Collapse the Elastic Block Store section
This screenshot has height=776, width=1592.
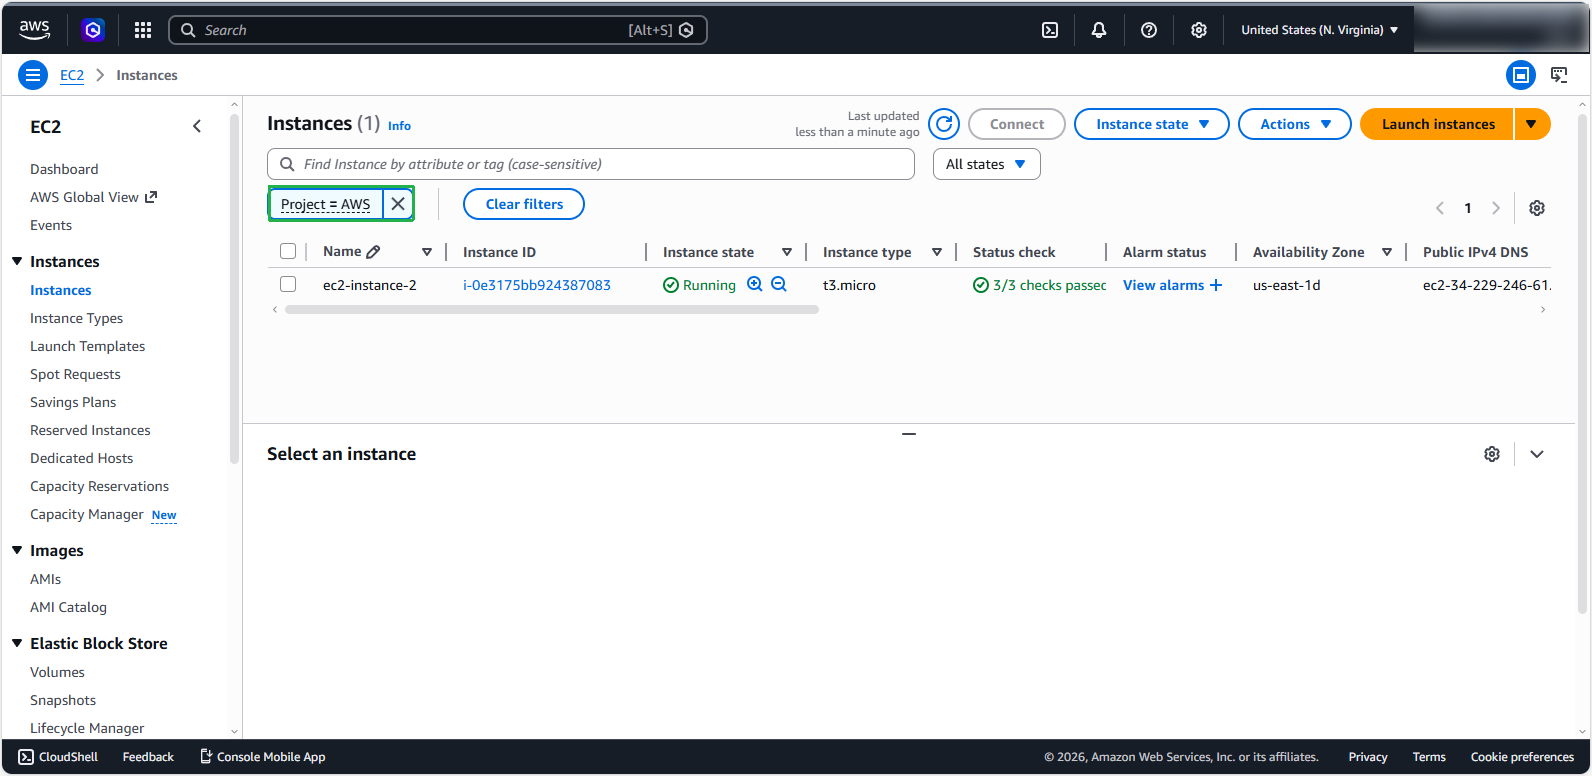coord(17,643)
